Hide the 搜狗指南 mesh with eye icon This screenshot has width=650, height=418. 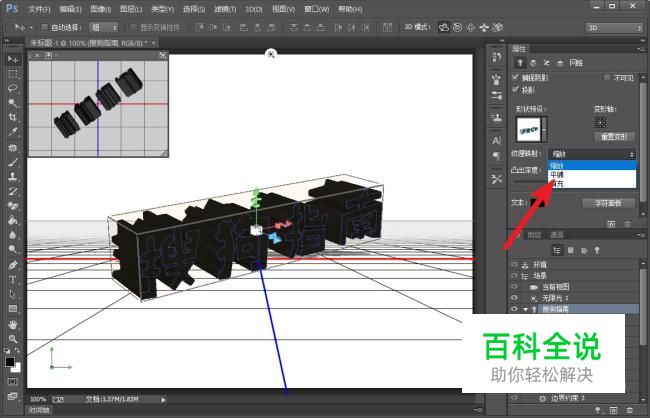tap(514, 309)
